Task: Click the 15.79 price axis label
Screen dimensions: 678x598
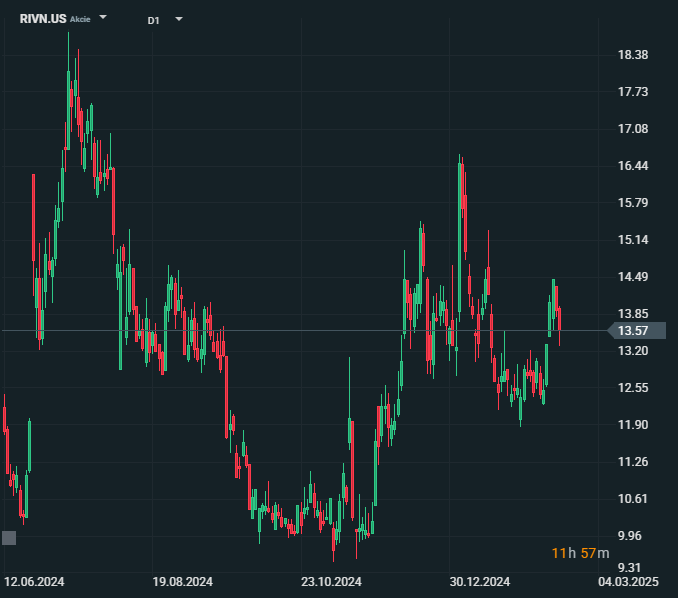Action: pyautogui.click(x=633, y=203)
